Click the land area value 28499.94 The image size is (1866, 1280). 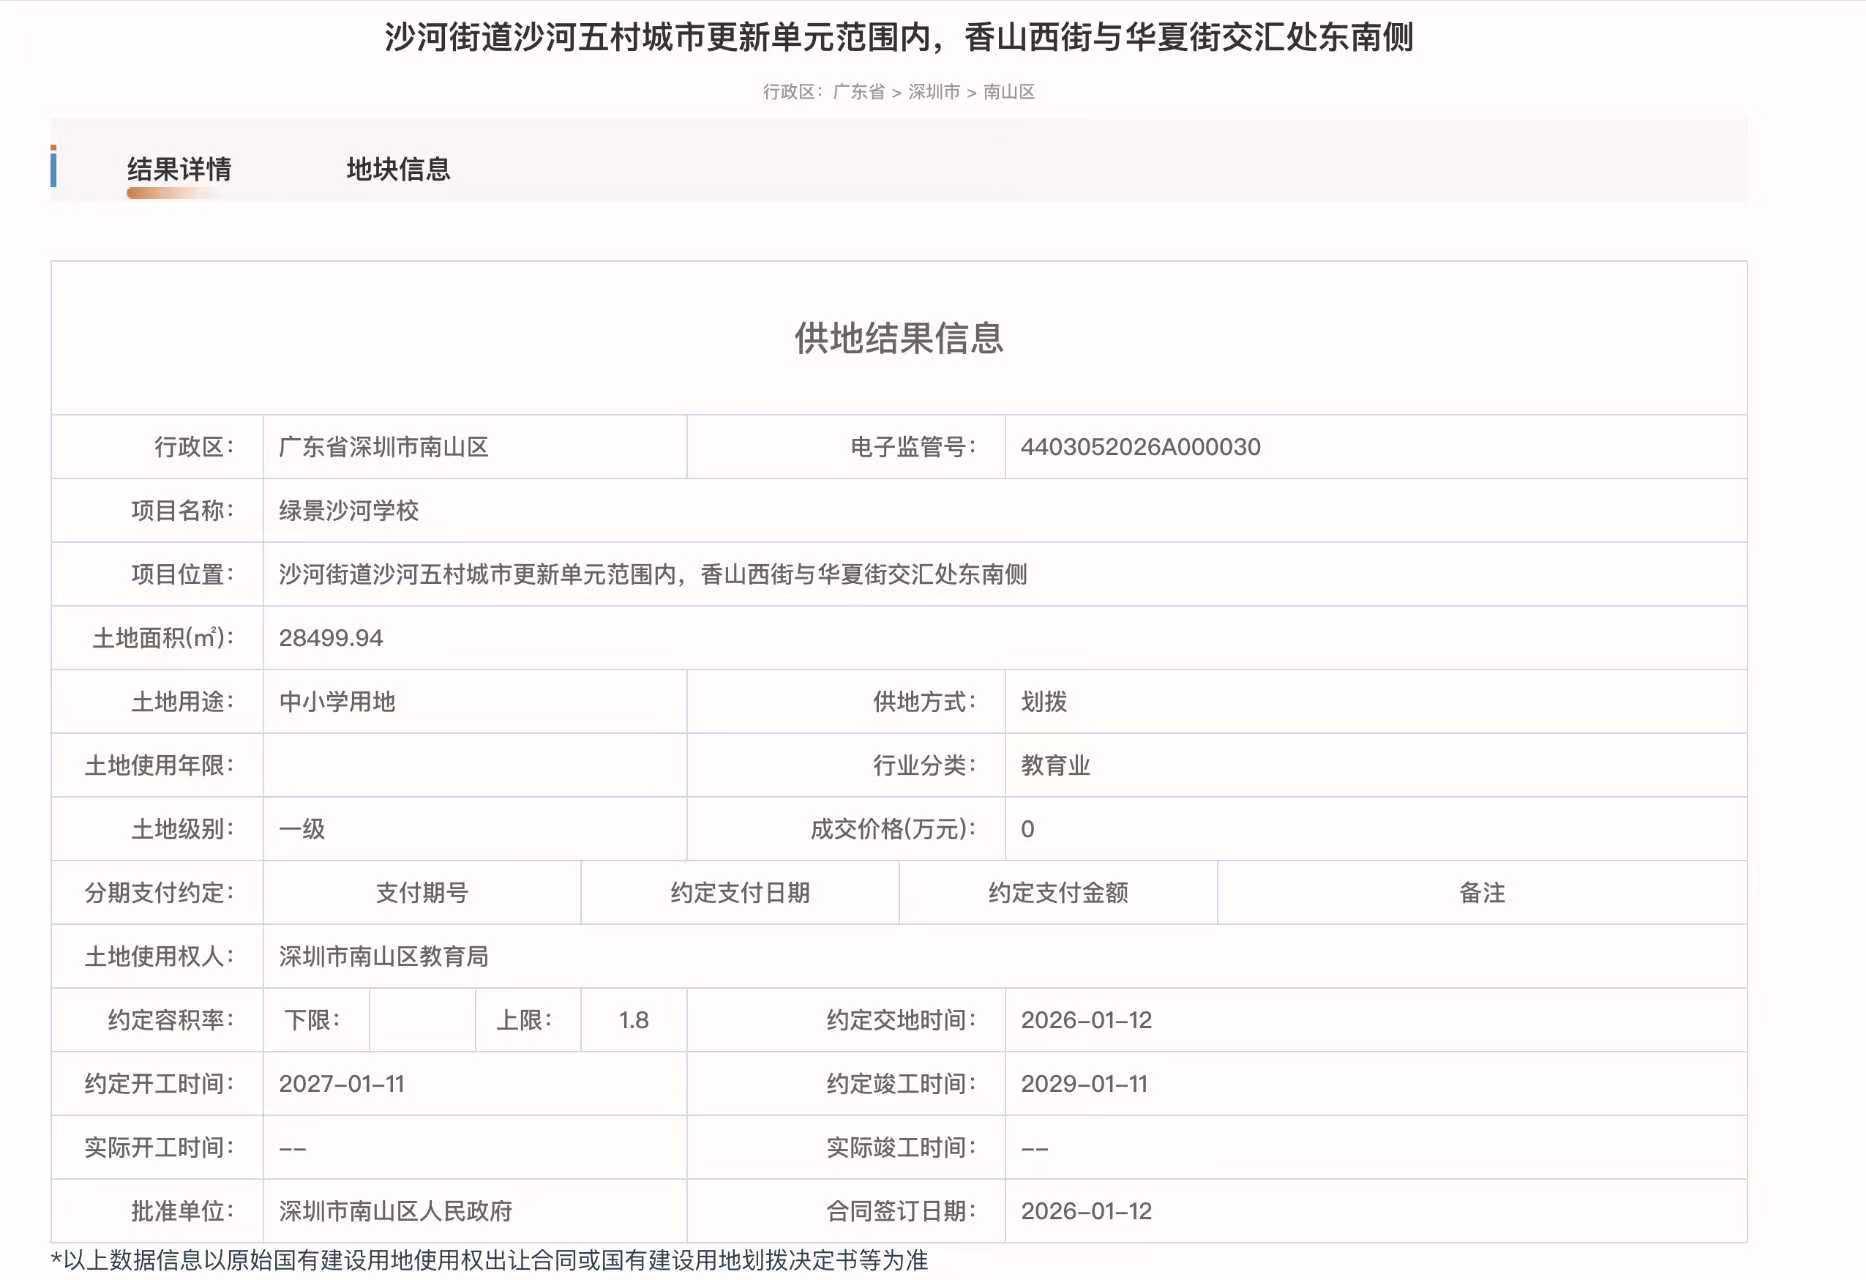click(330, 638)
